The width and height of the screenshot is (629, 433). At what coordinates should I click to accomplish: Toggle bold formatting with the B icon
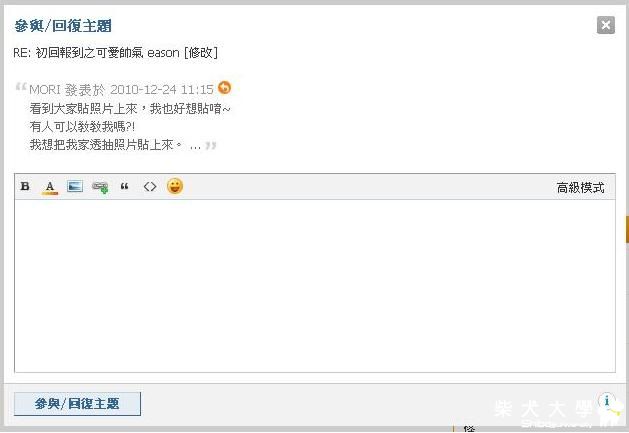tap(25, 186)
